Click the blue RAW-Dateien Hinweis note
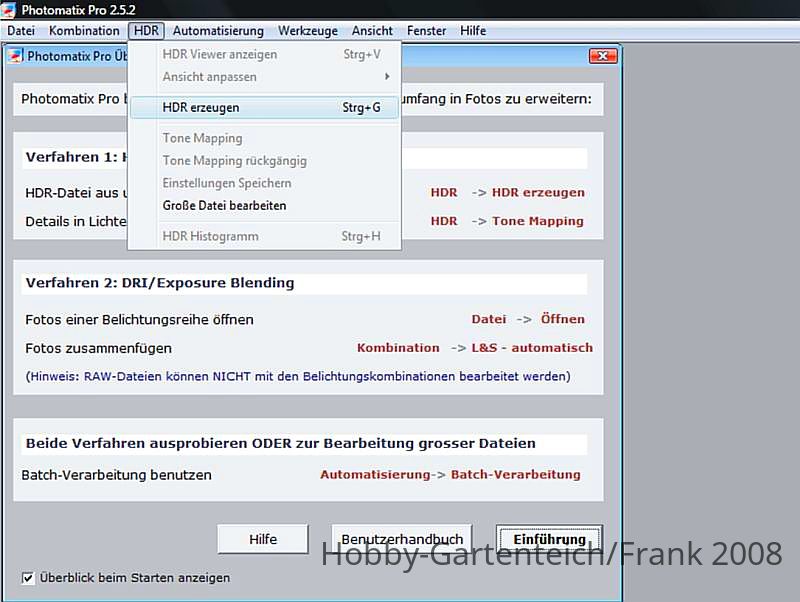Viewport: 800px width, 602px height. pos(298,377)
